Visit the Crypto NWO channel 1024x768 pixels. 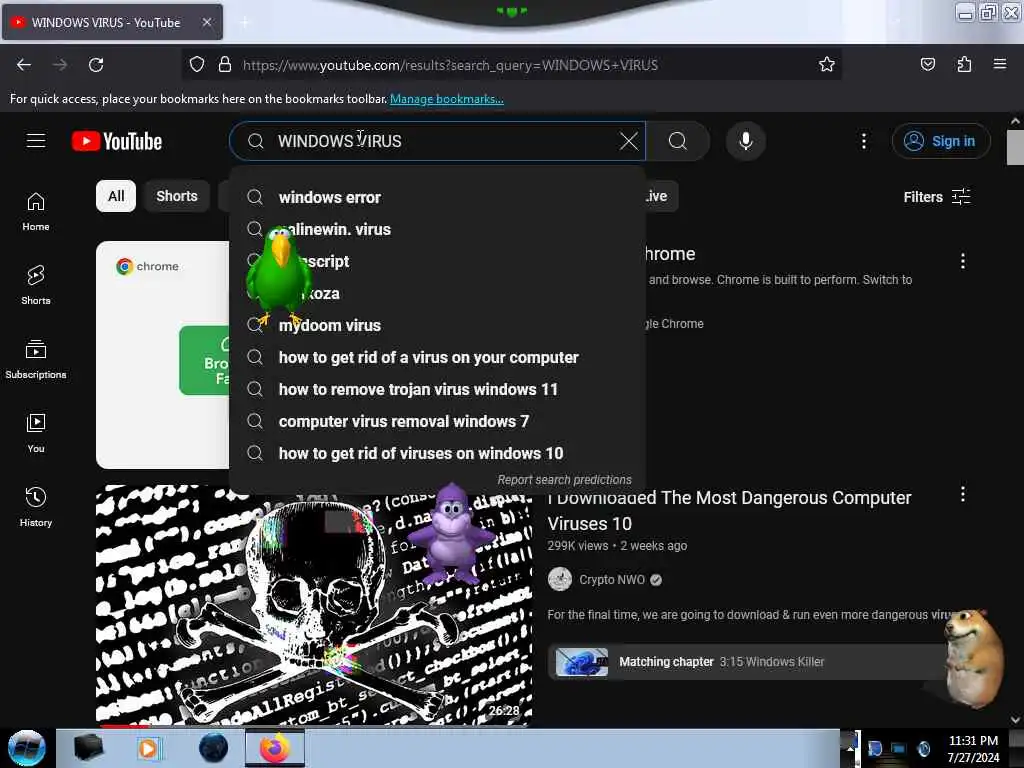[612, 579]
